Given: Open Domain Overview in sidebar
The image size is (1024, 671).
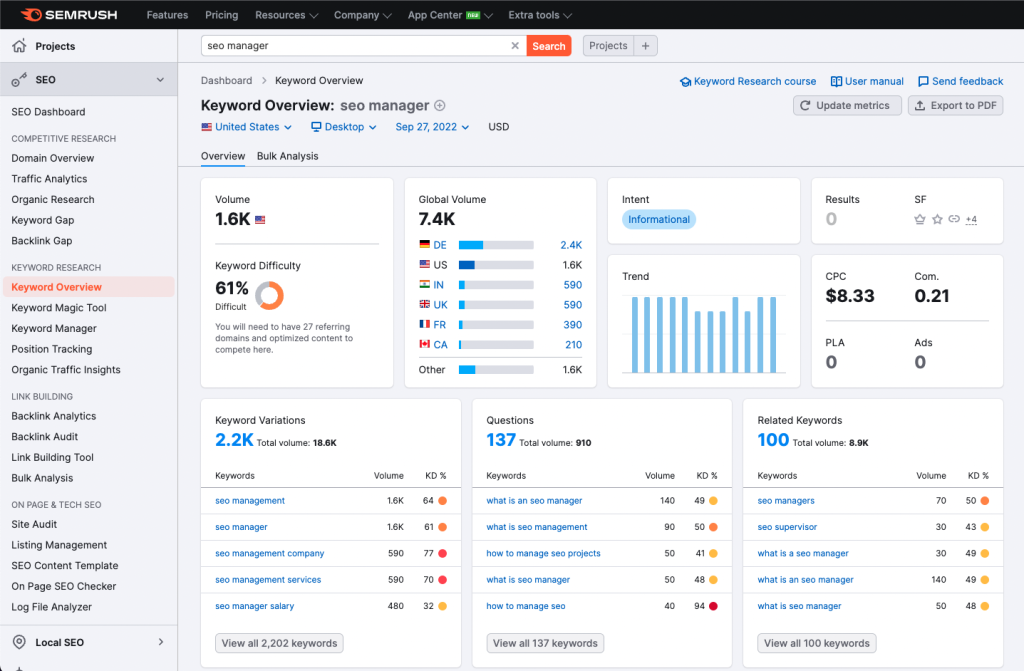Looking at the screenshot, I should click(53, 158).
